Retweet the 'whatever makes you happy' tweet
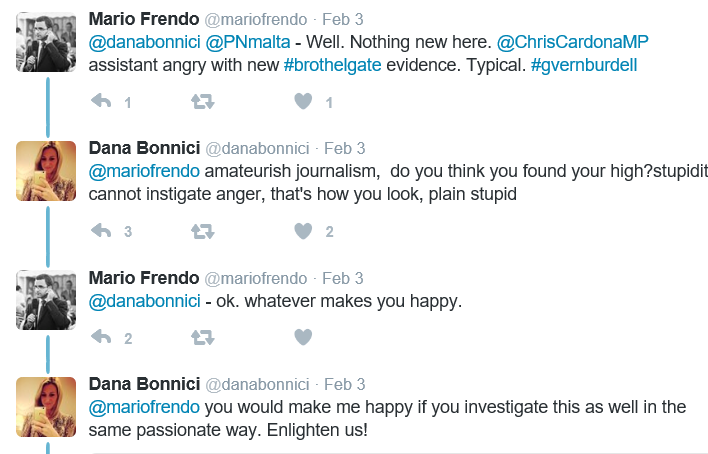The image size is (708, 454). pos(203,337)
